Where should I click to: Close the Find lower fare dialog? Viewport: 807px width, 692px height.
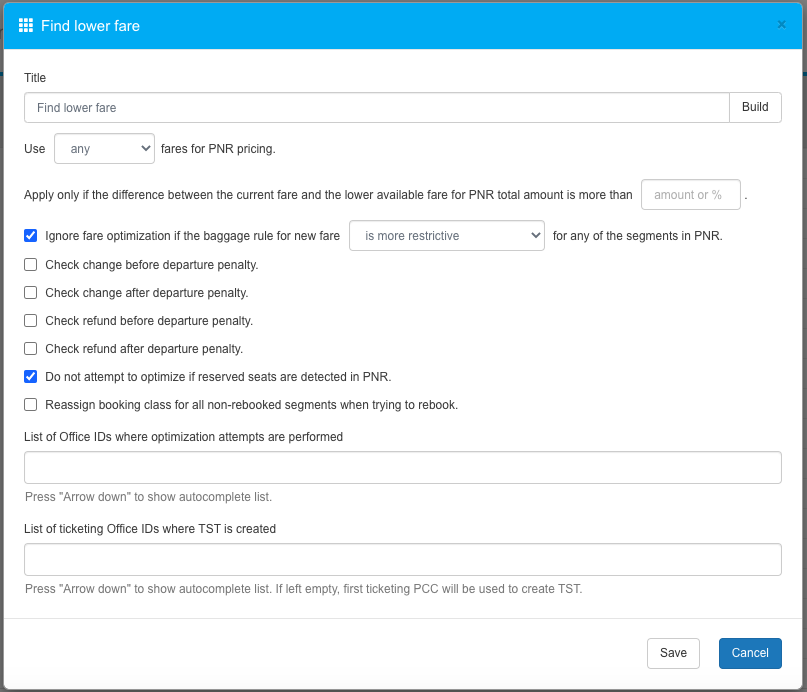pos(781,25)
